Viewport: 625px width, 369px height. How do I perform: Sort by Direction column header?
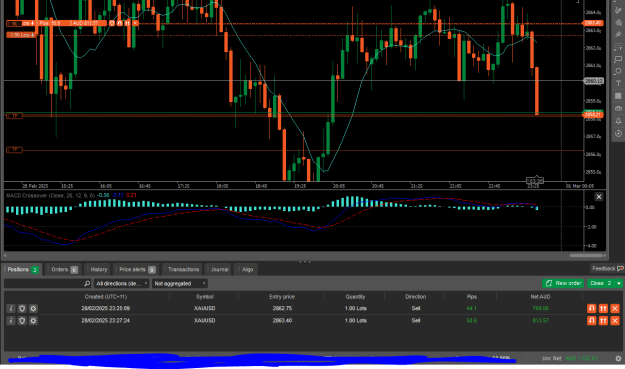[415, 297]
